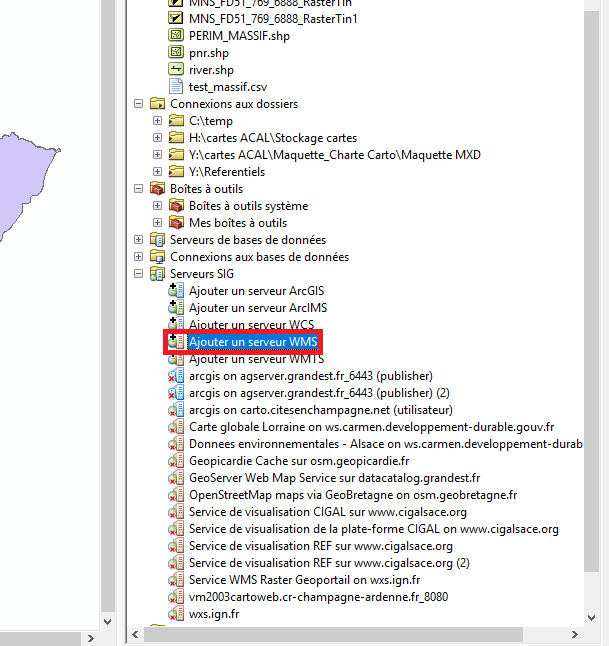The width and height of the screenshot is (609, 646).
Task: Click the GeoServer Web Map Service icon
Action: tap(176, 477)
